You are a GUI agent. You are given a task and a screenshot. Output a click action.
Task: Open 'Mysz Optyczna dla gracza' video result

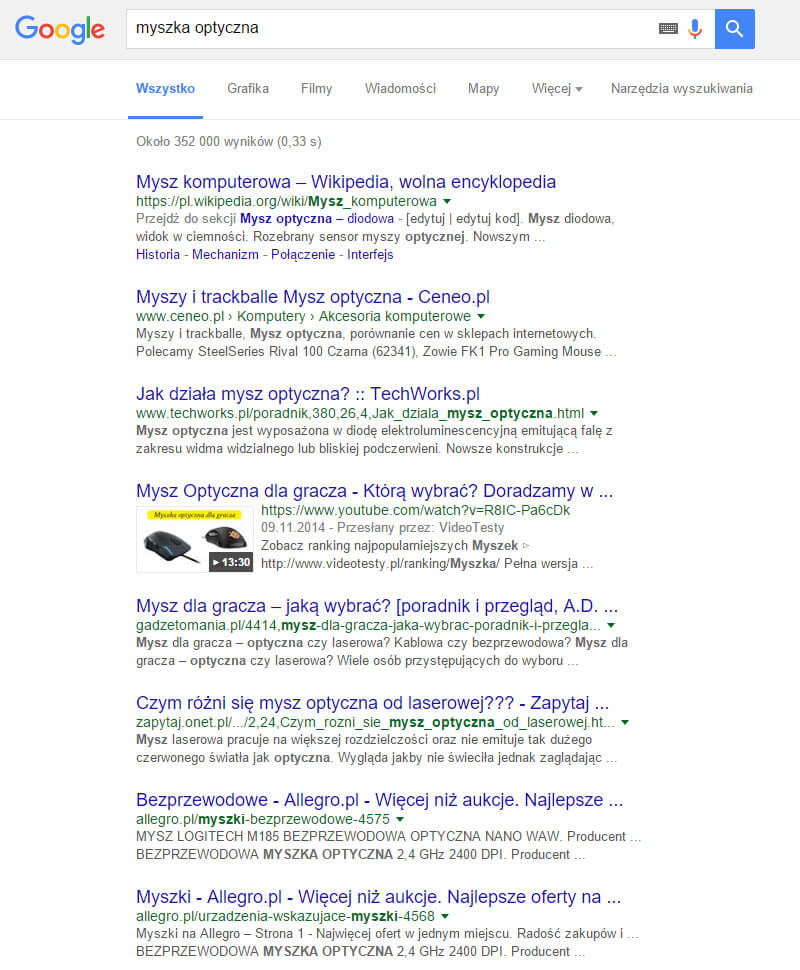[x=374, y=491]
